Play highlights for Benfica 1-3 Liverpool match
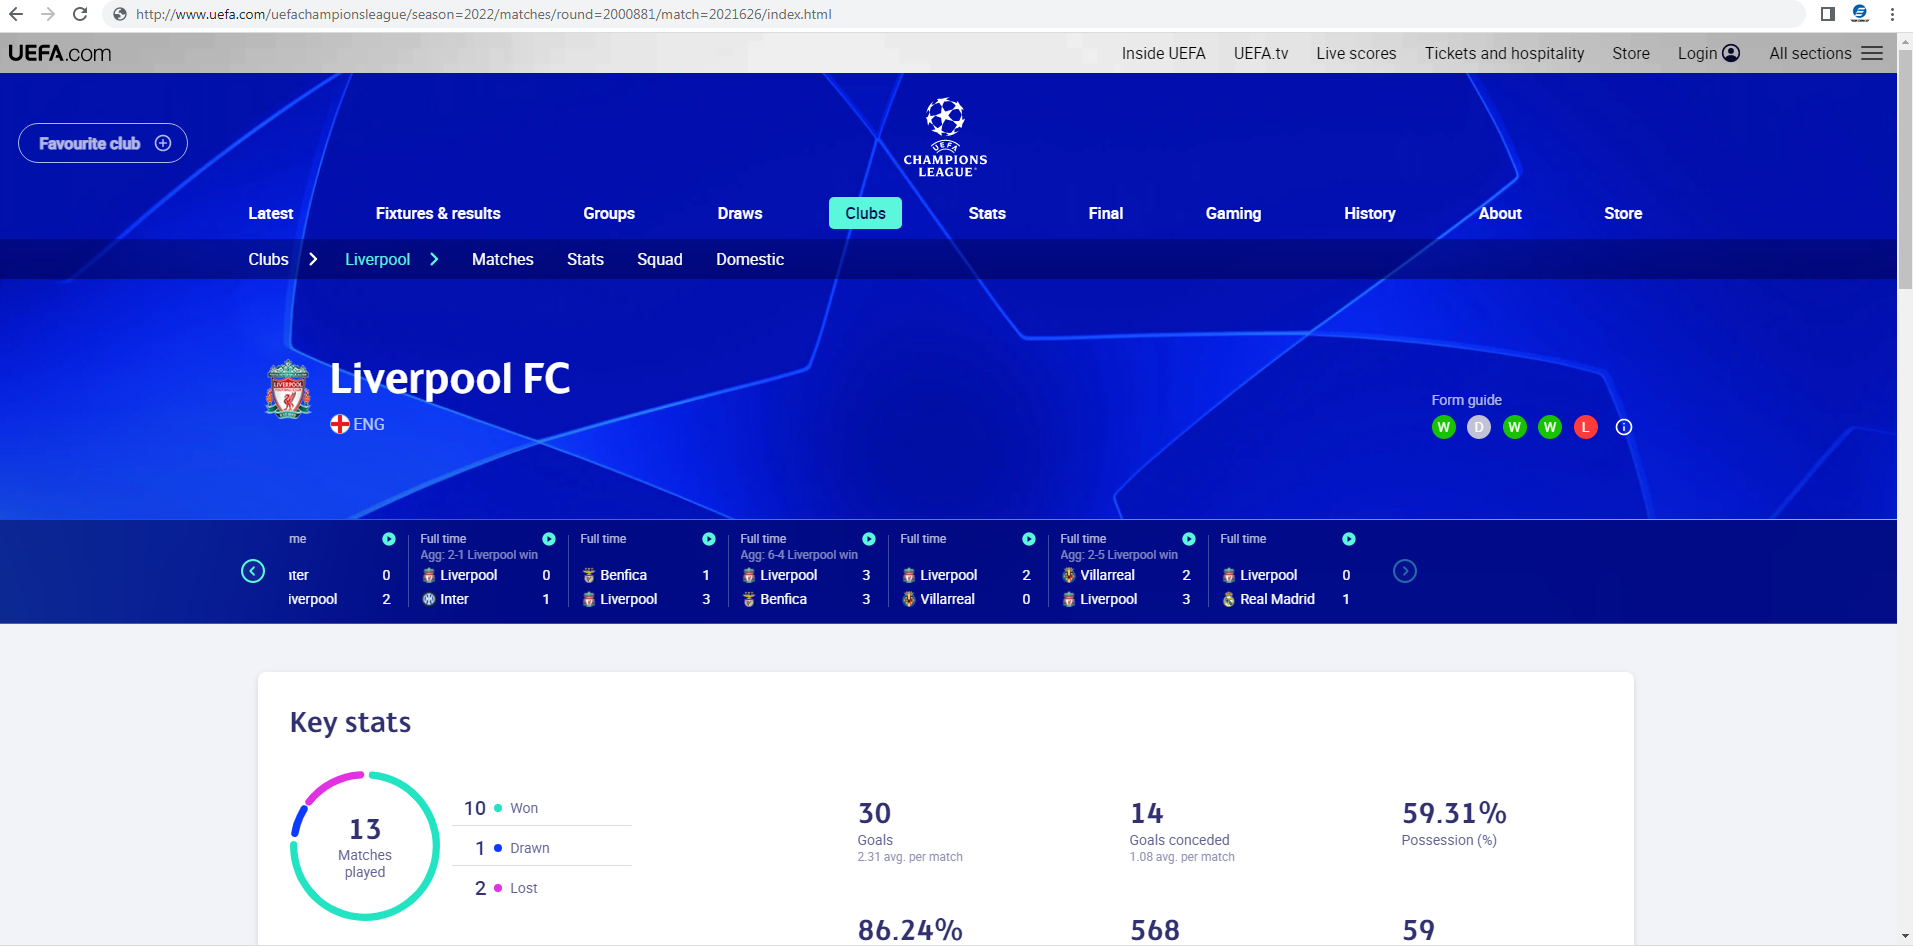The width and height of the screenshot is (1913, 947). click(709, 539)
